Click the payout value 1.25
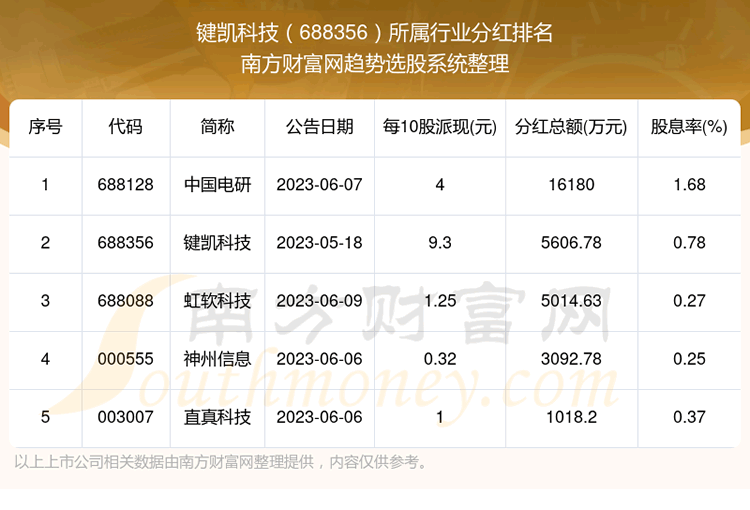The image size is (750, 510). click(x=440, y=301)
